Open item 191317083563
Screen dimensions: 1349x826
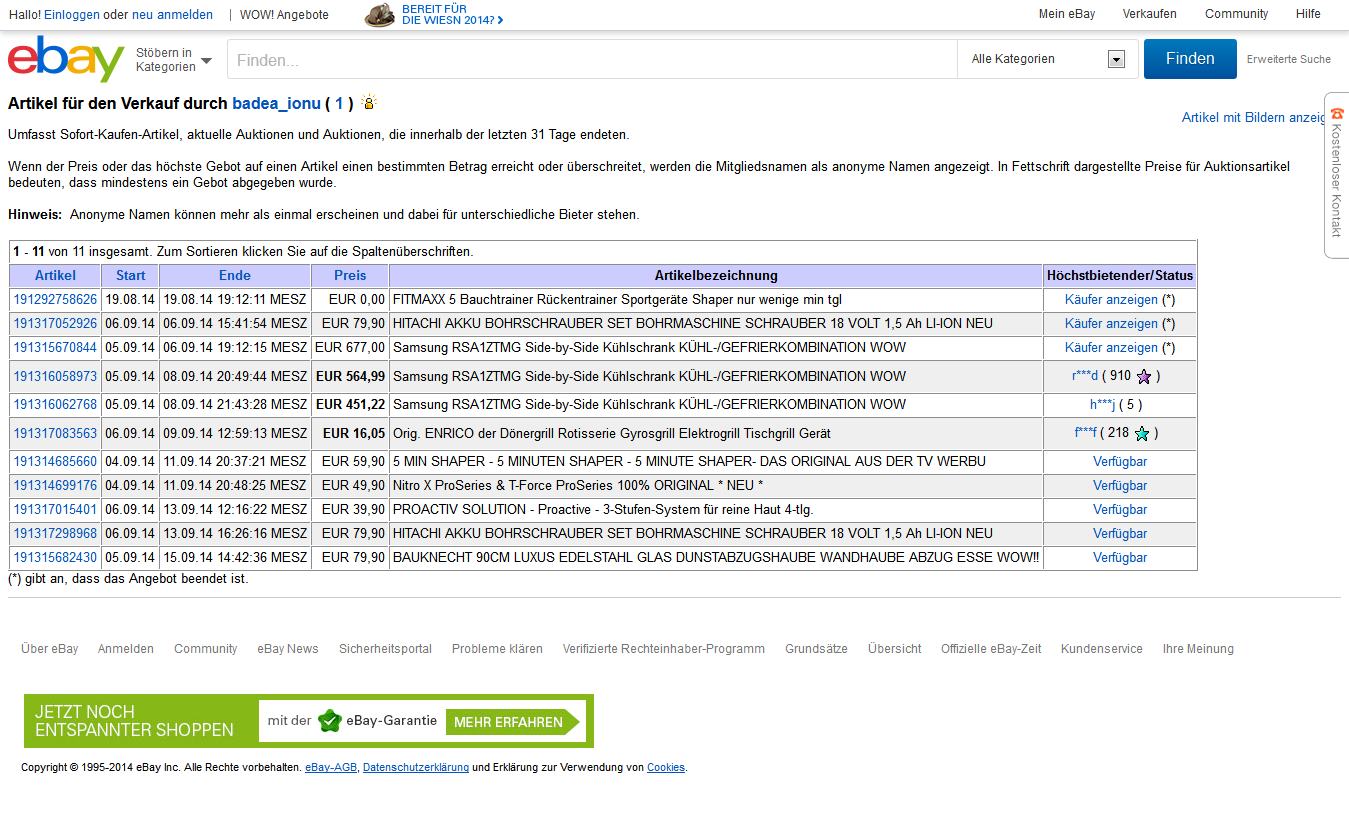click(x=55, y=434)
